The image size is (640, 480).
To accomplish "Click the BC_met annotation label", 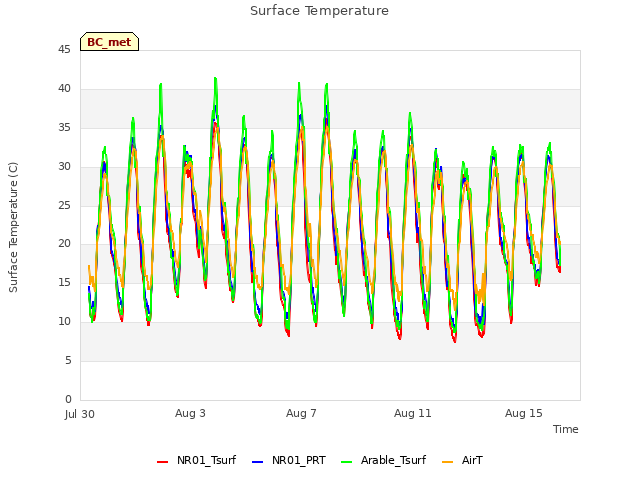I will (x=109, y=42).
